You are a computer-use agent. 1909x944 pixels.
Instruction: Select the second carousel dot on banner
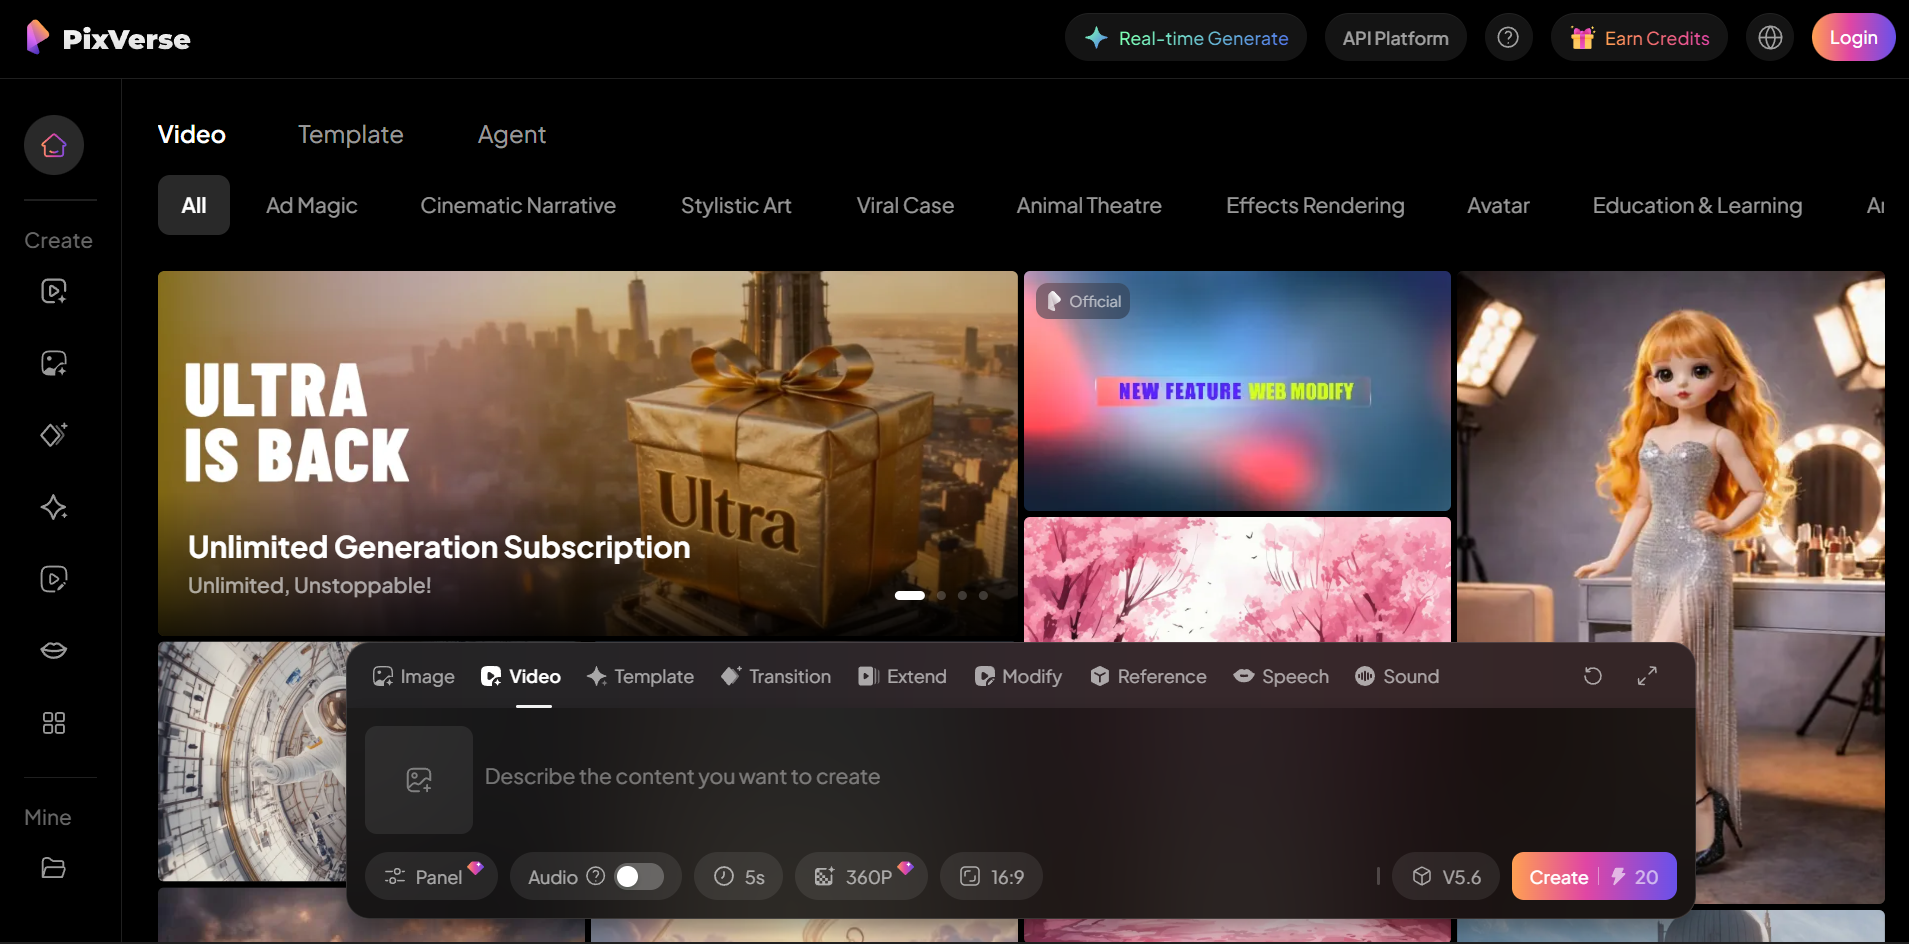pyautogui.click(x=941, y=596)
